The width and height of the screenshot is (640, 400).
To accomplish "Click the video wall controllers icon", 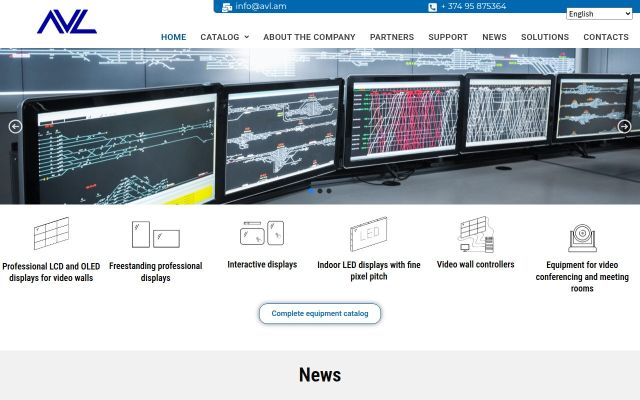I will click(x=476, y=234).
